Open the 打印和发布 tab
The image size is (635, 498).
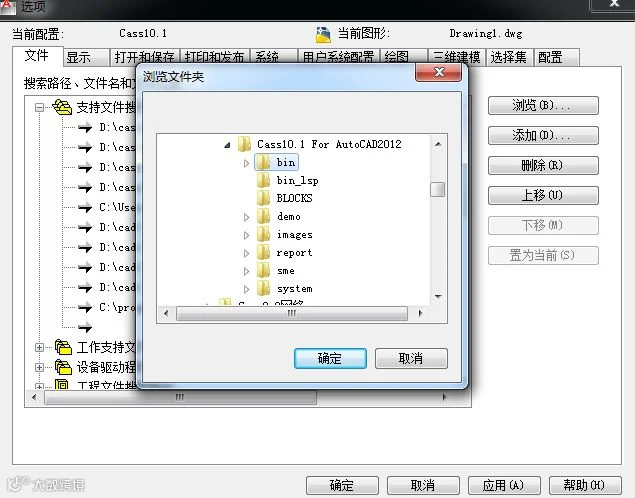coord(215,57)
